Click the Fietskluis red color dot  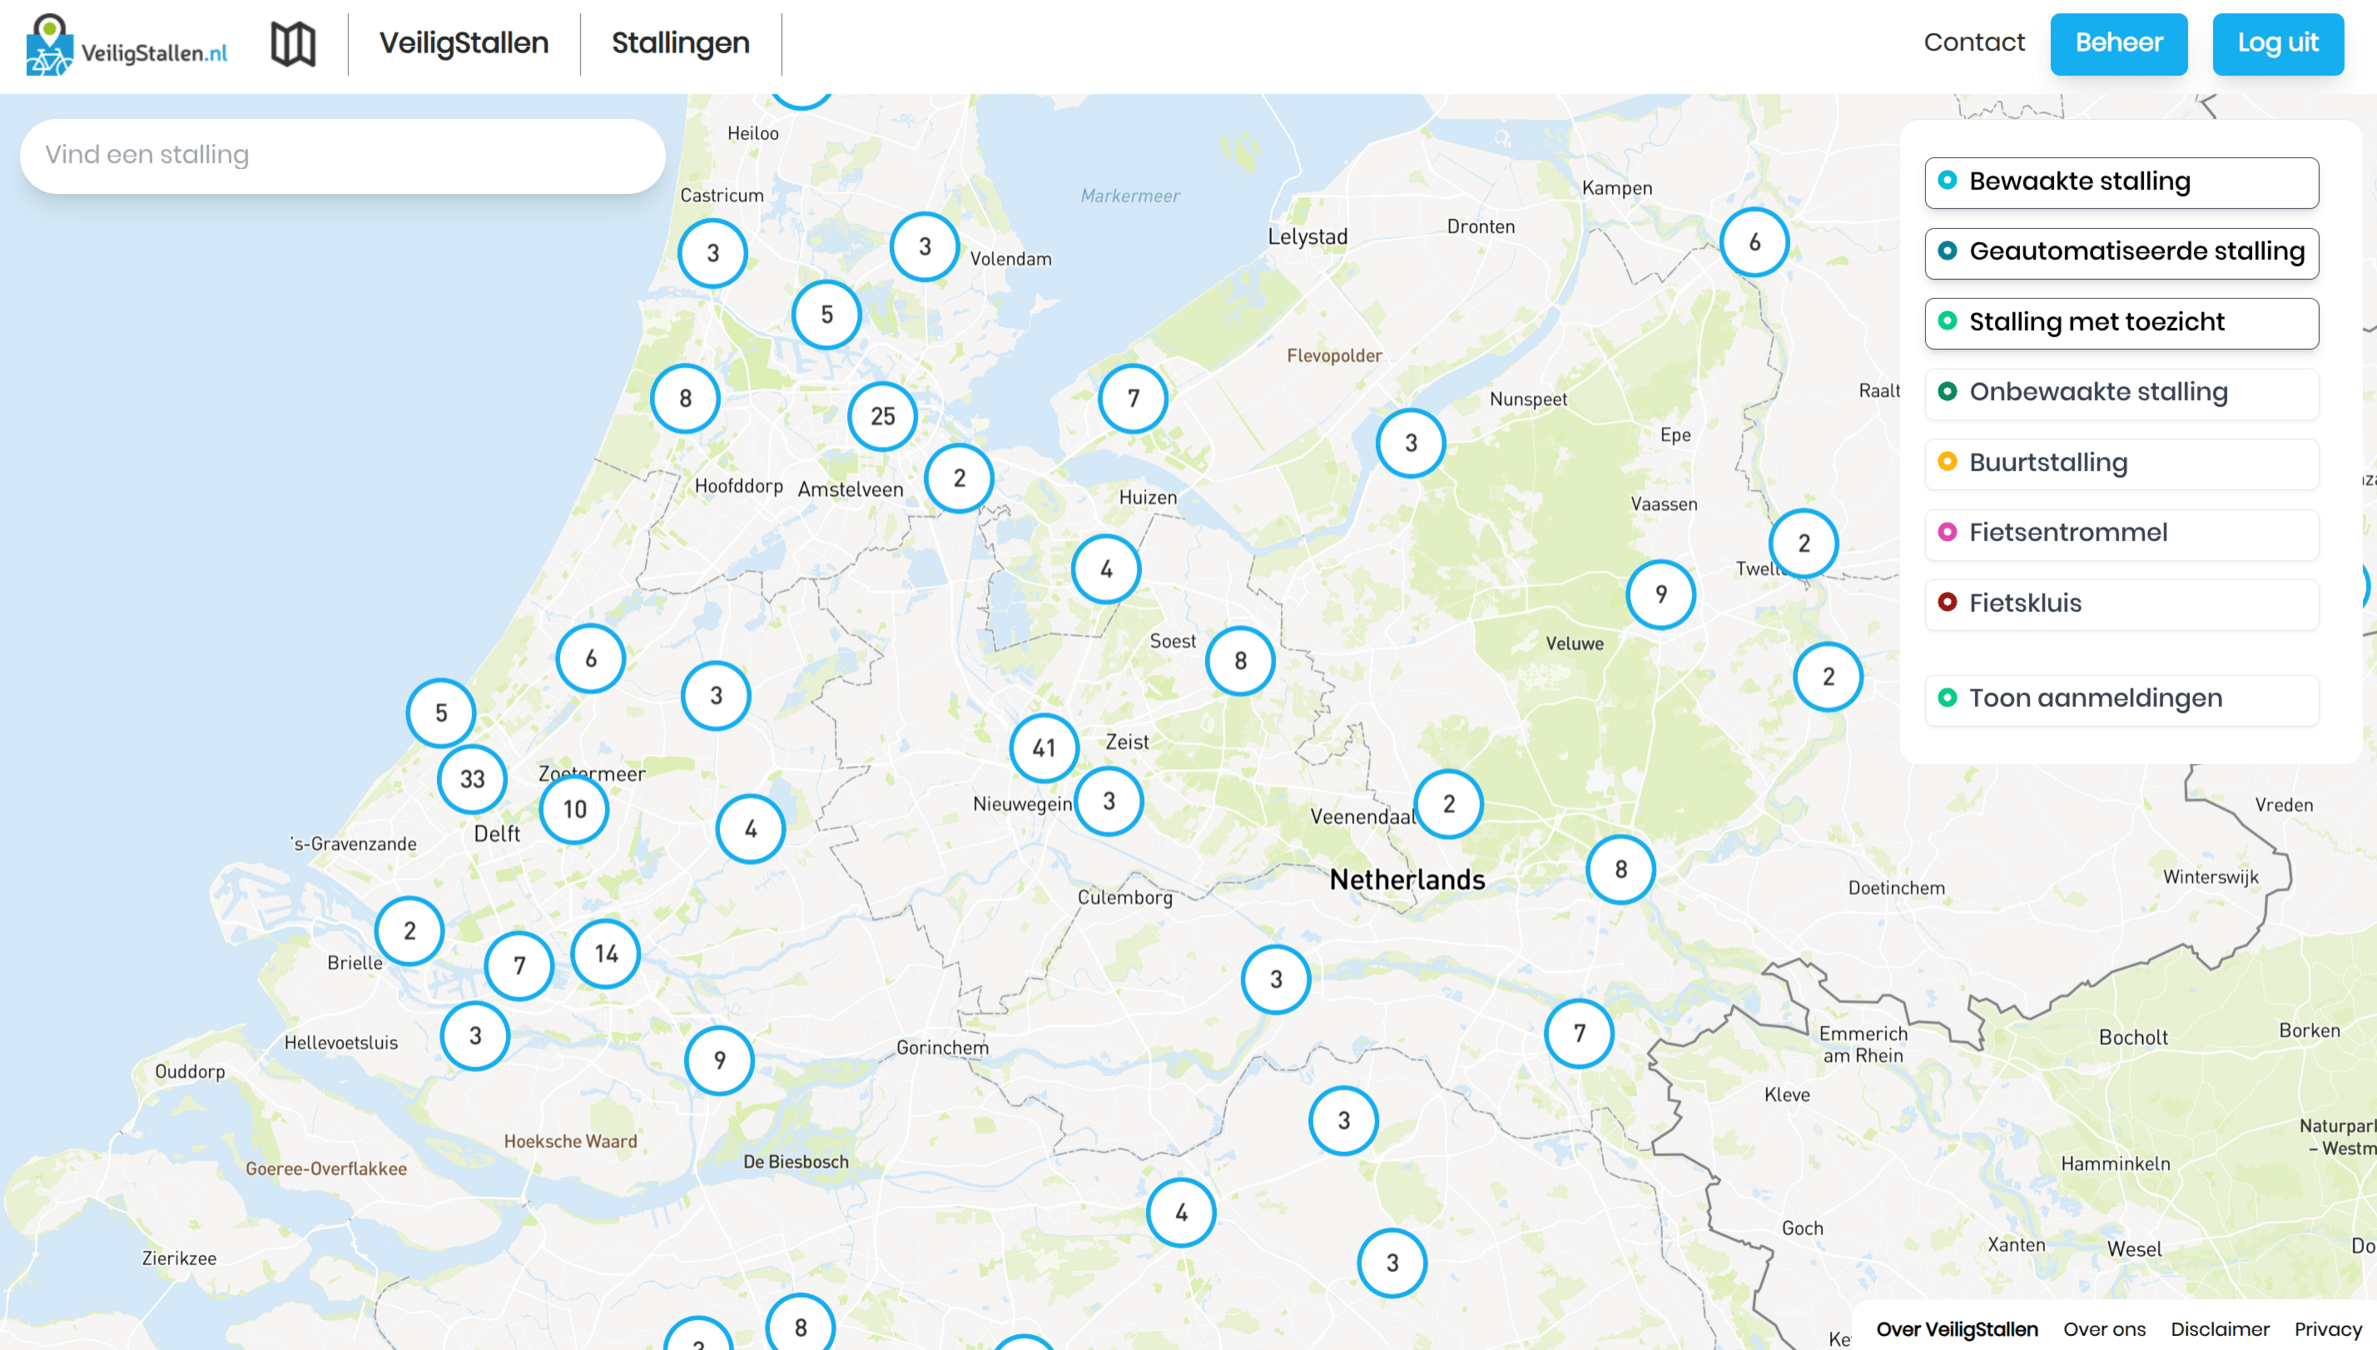coord(1947,602)
